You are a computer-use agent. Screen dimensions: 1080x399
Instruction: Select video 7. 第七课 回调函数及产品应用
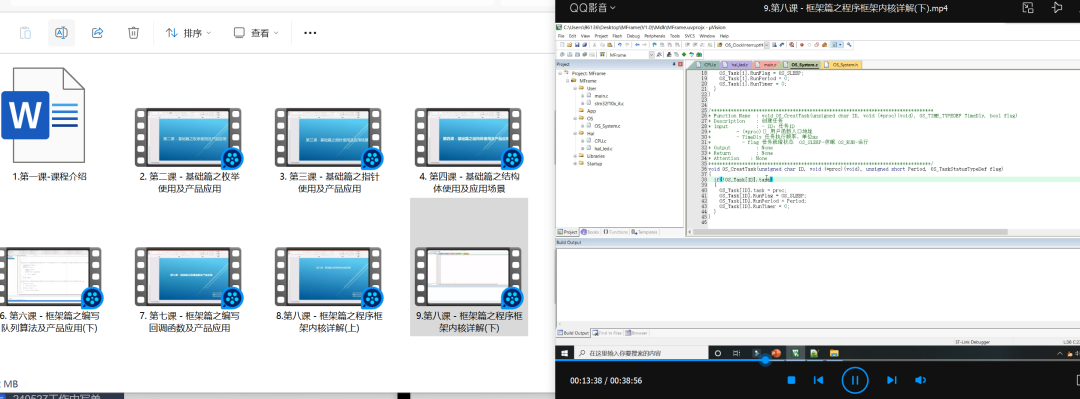coord(189,290)
